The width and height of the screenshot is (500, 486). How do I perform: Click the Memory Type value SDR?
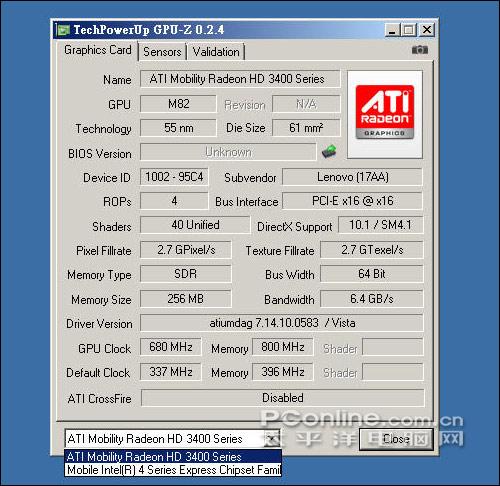click(186, 274)
